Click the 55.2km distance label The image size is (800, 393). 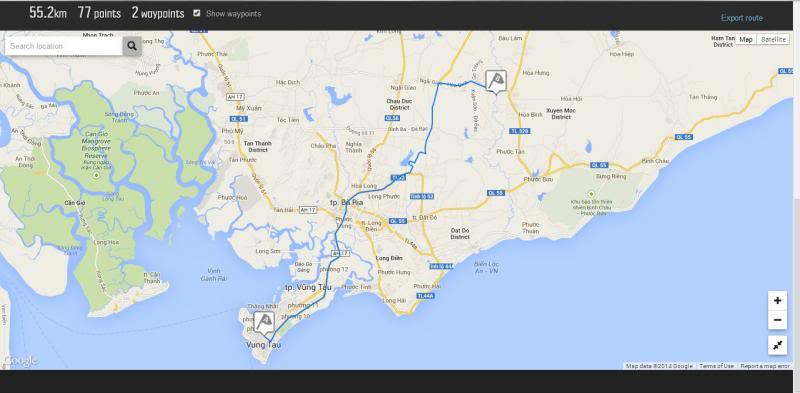tap(48, 13)
